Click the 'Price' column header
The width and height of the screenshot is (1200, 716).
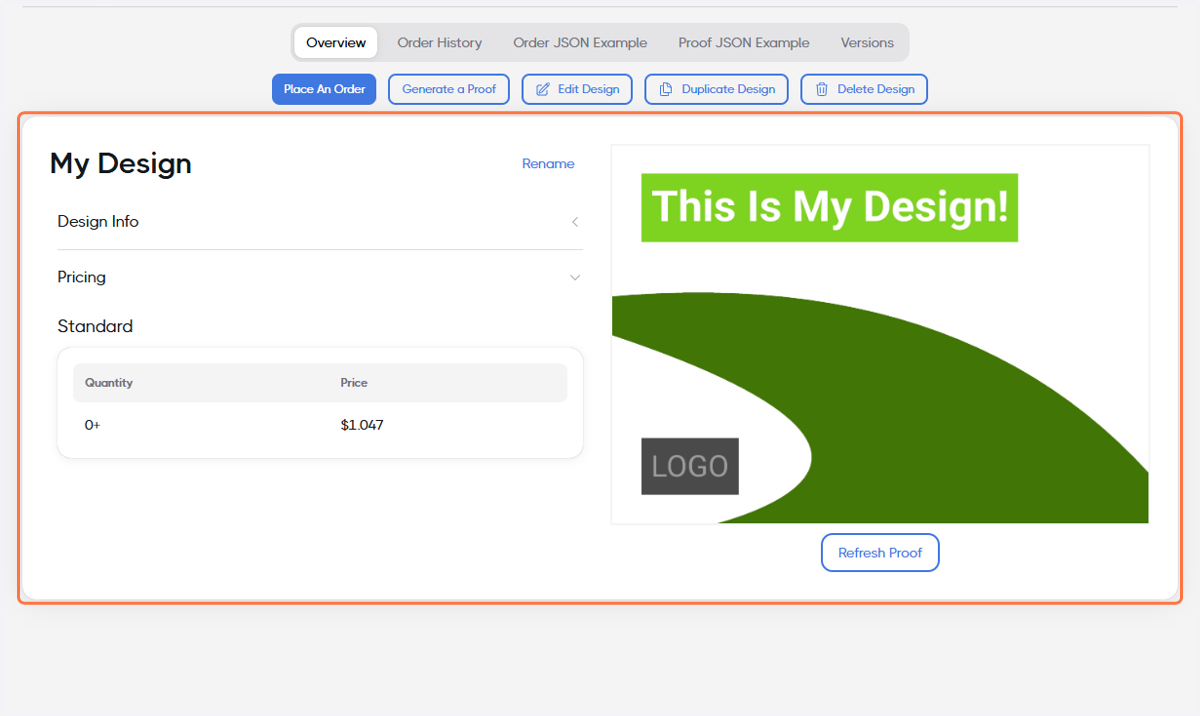354,383
